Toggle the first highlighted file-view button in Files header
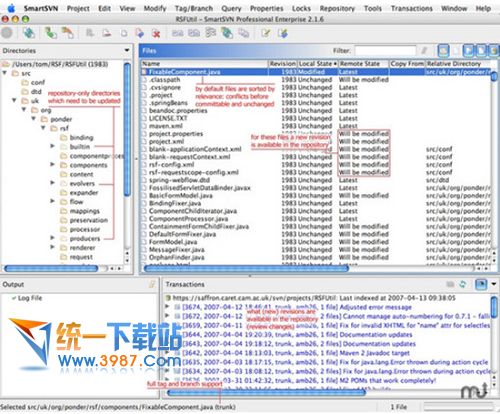The image size is (500, 414). (443, 51)
